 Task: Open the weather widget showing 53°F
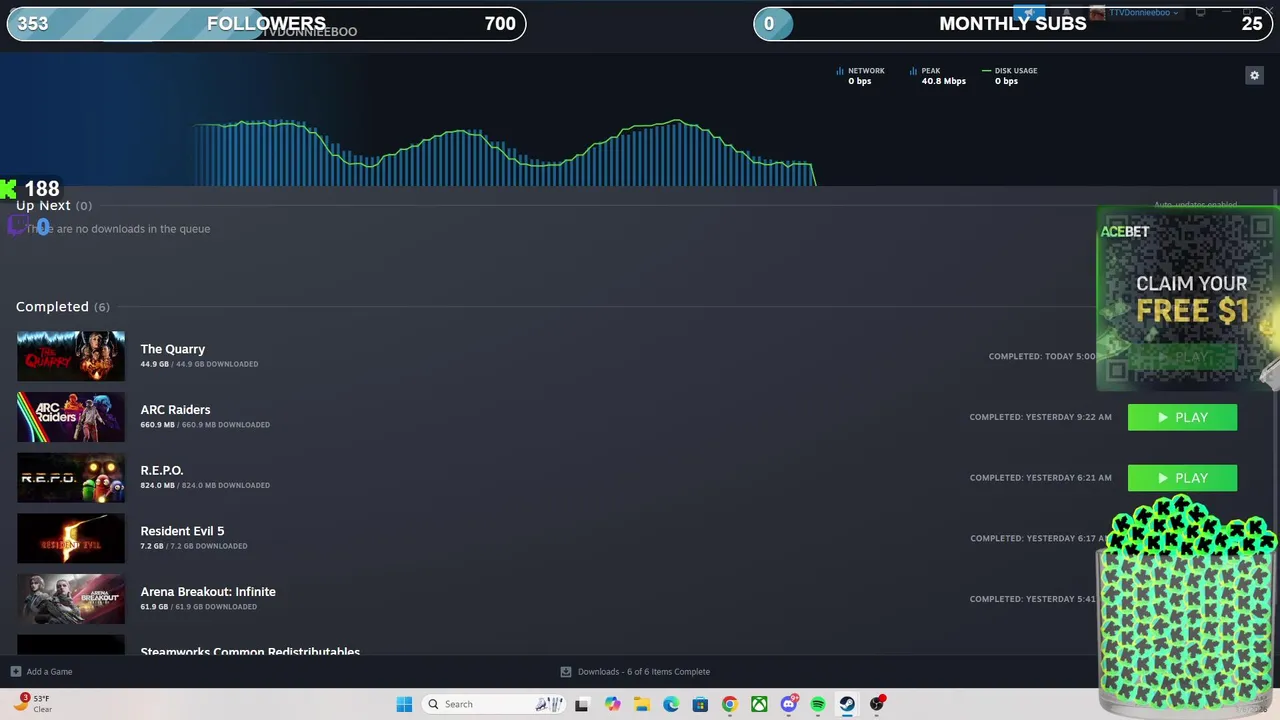pyautogui.click(x=32, y=704)
